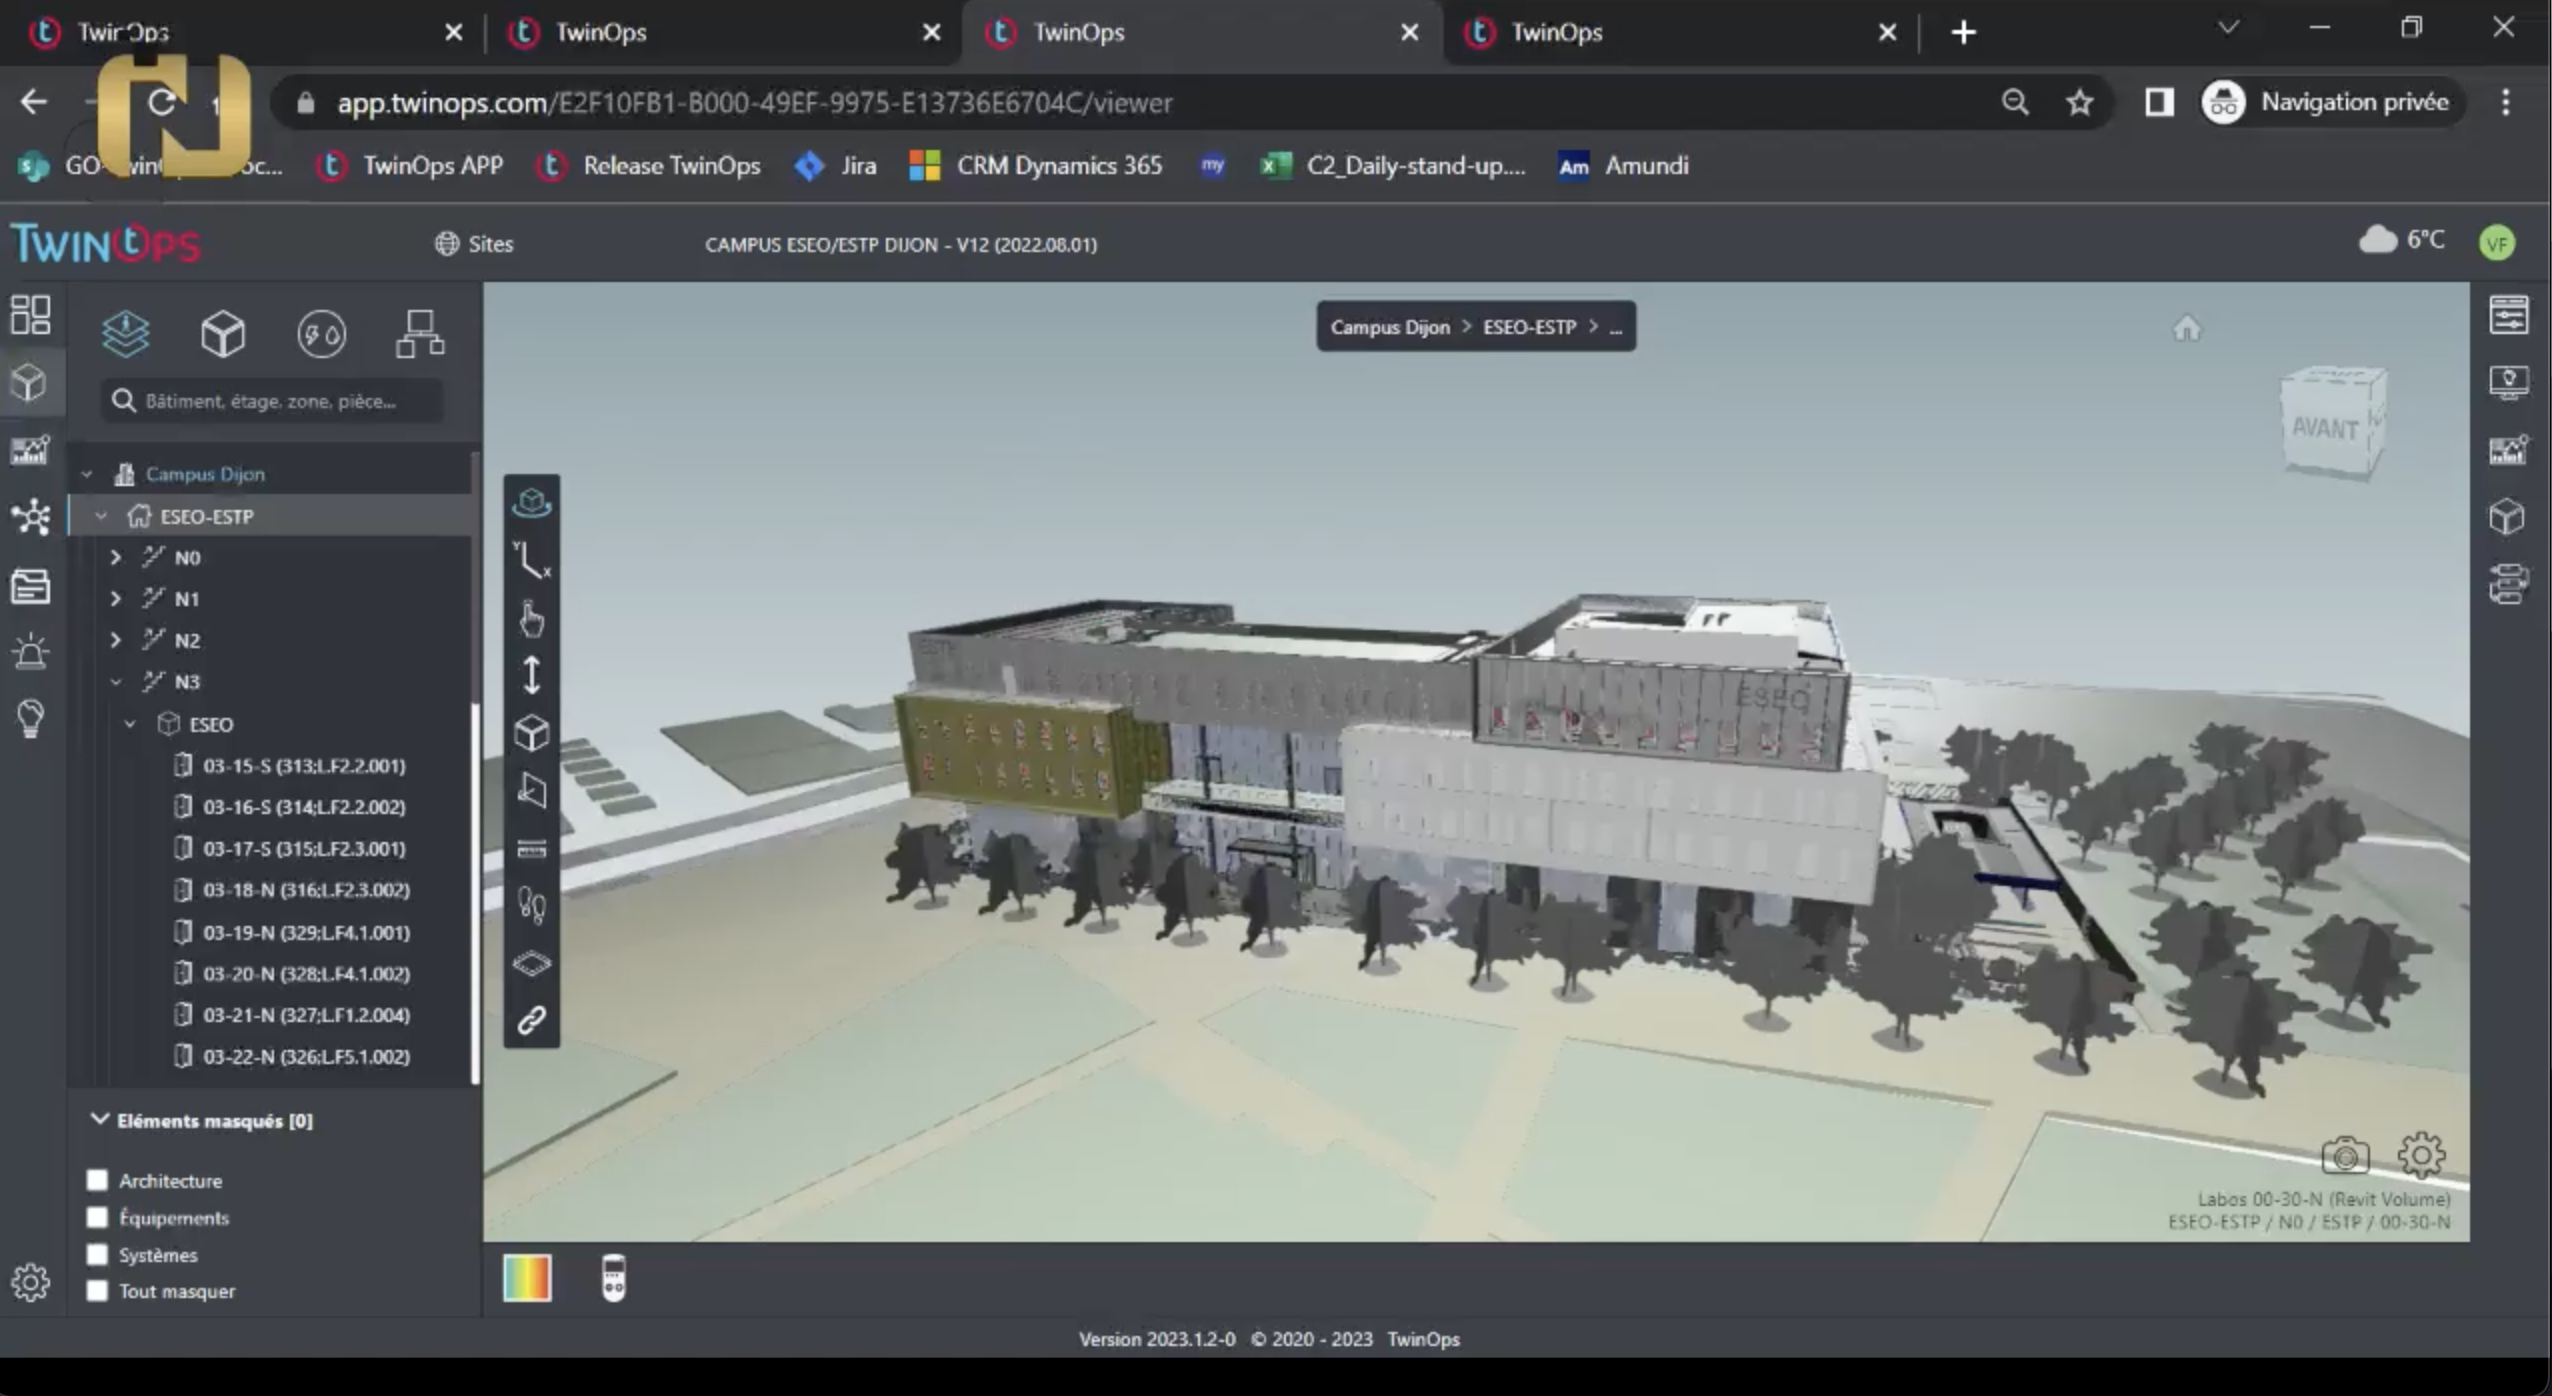Image resolution: width=2552 pixels, height=1396 pixels.
Task: Click the link chain tool icon
Action: pyautogui.click(x=532, y=1020)
